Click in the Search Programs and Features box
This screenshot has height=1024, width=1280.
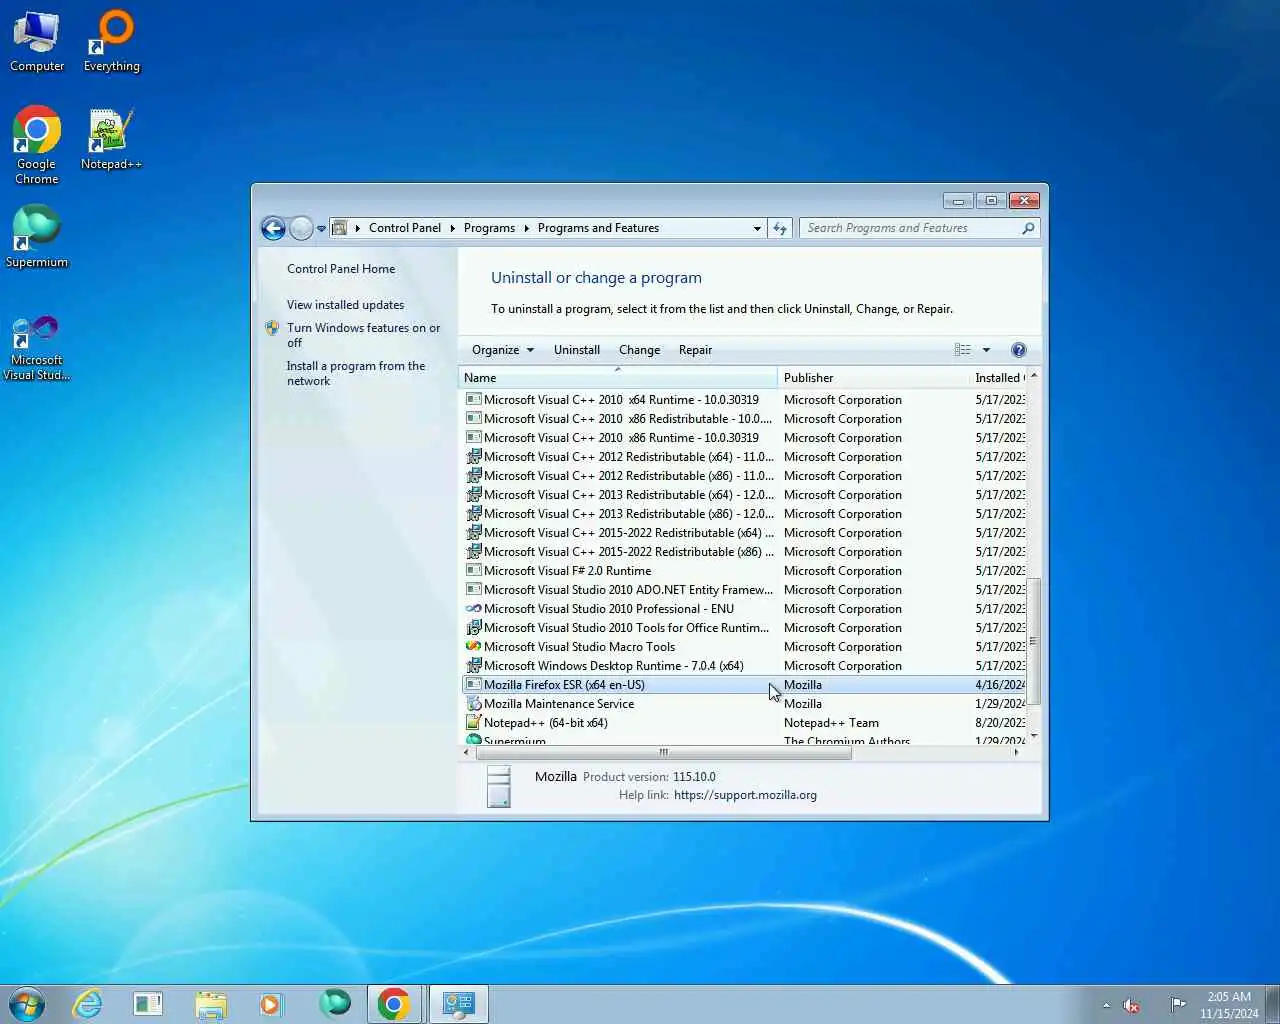pyautogui.click(x=908, y=228)
